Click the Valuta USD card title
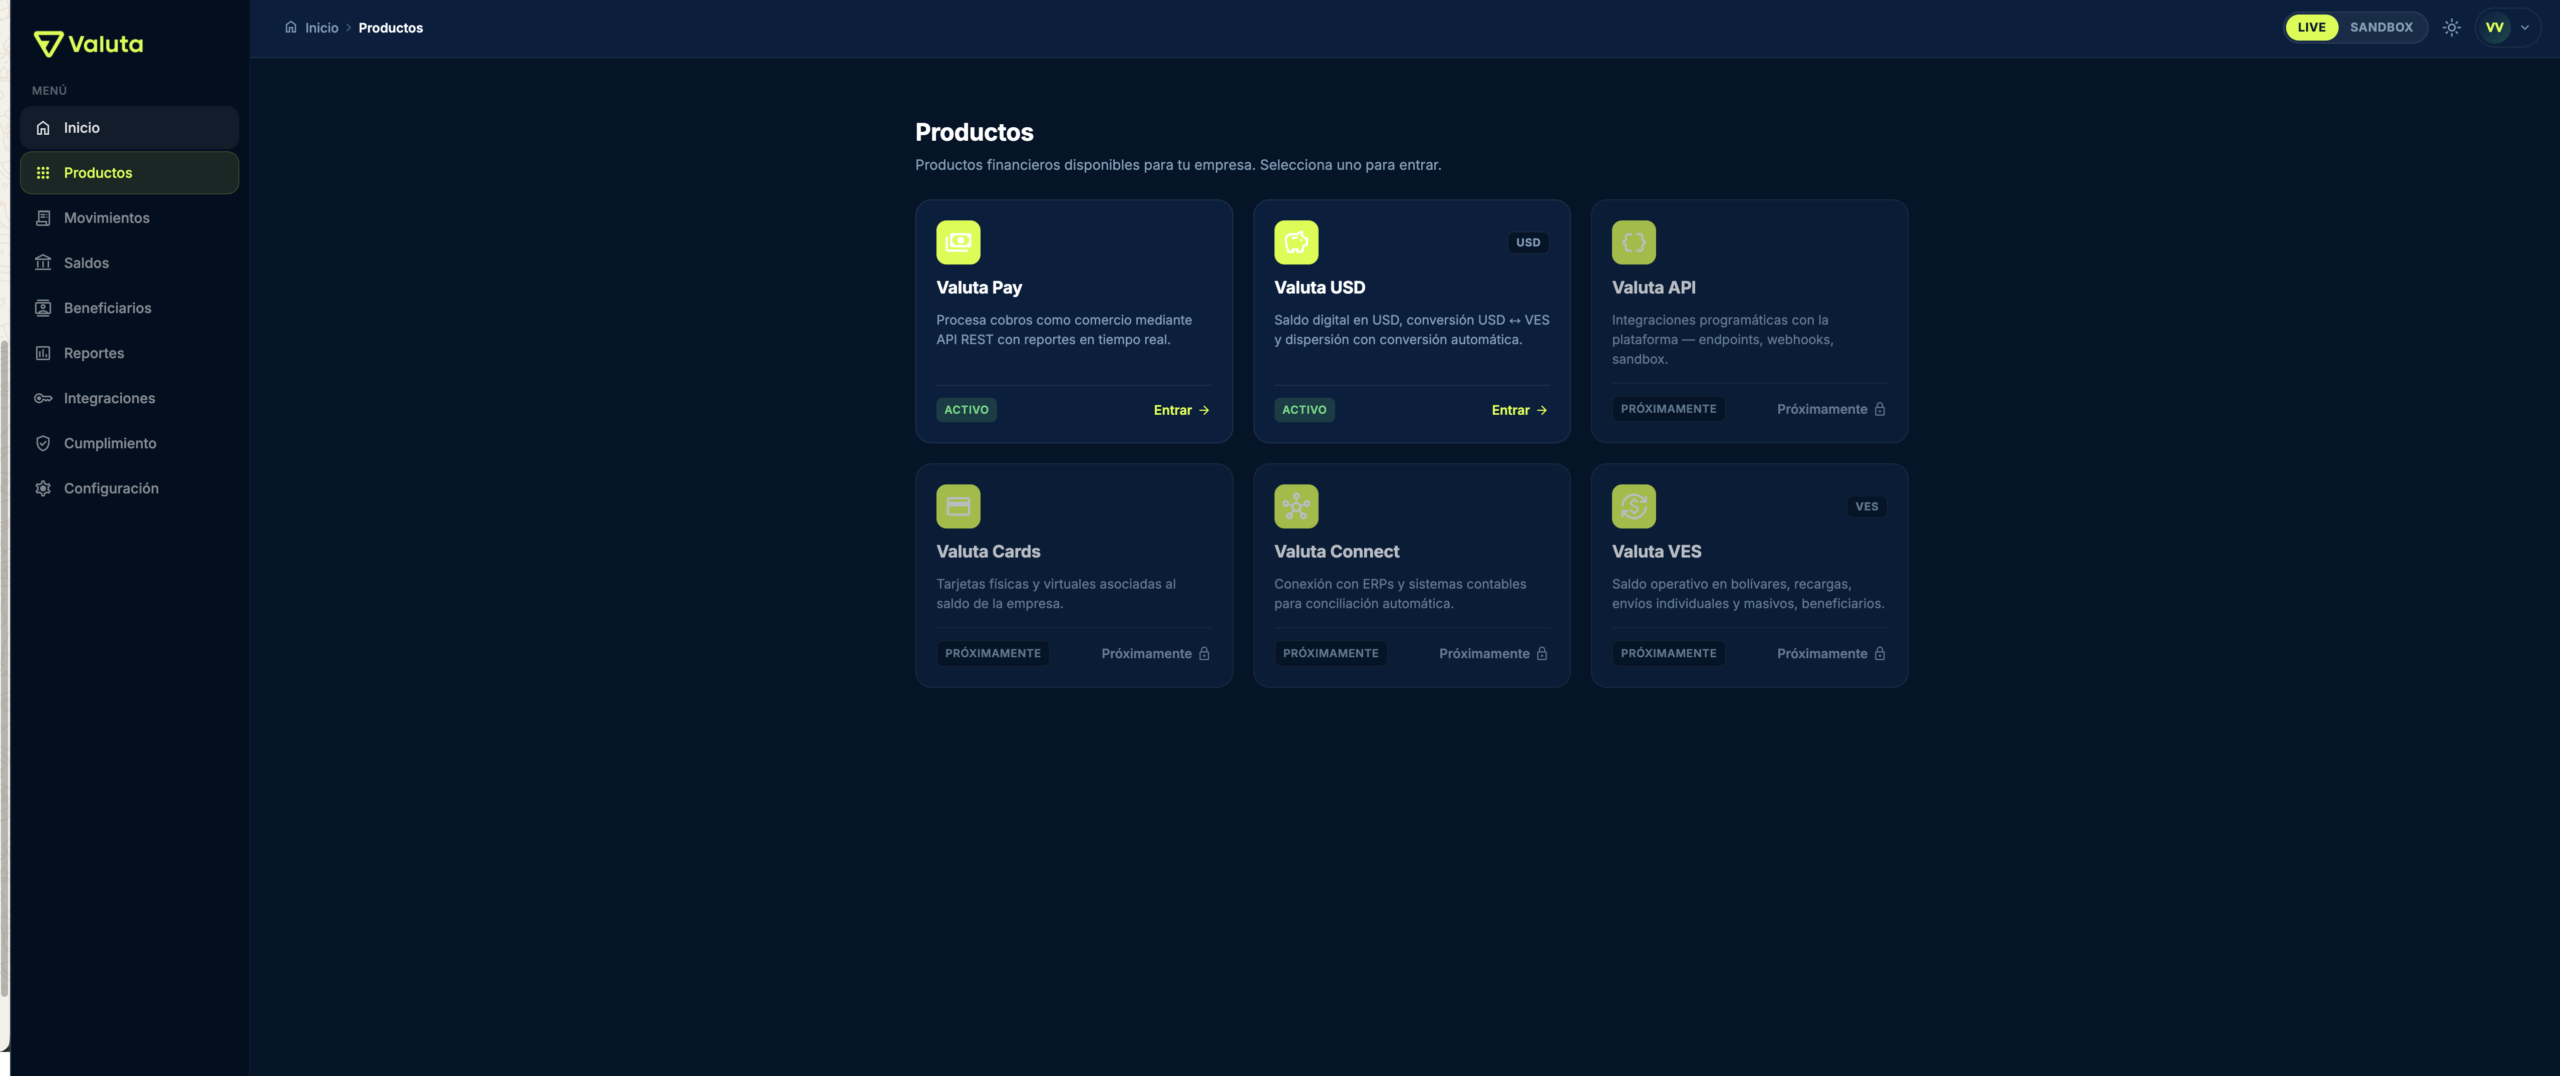2560x1076 pixels. pos(1319,288)
